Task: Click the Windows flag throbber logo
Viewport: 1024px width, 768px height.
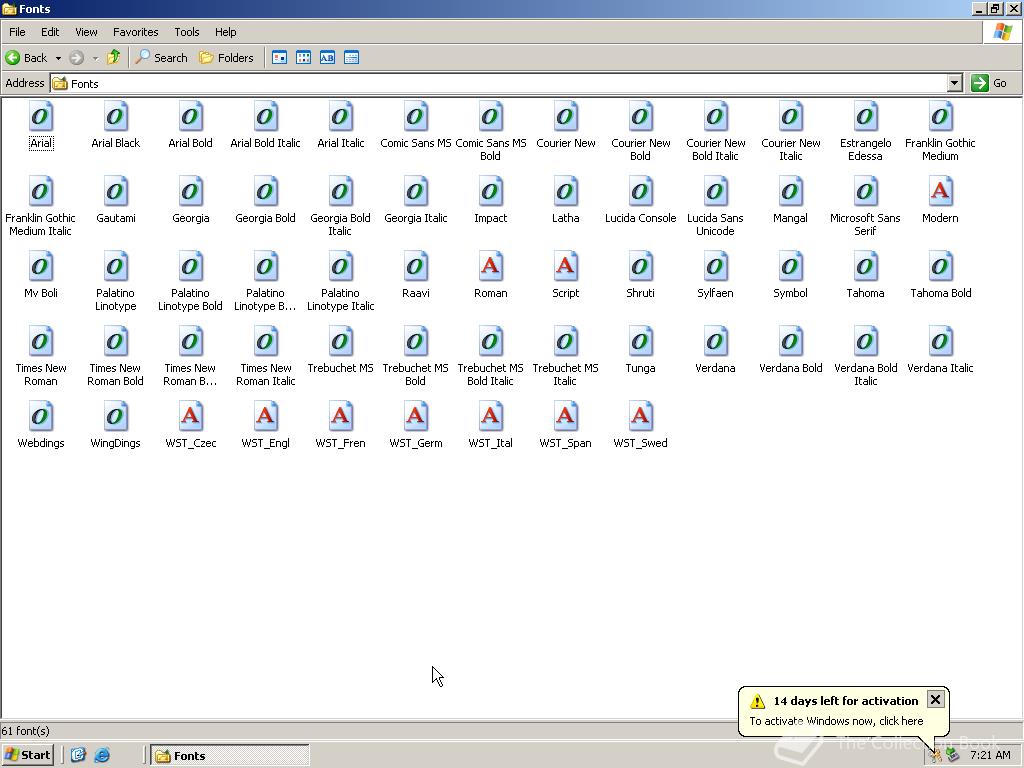Action: (1002, 32)
